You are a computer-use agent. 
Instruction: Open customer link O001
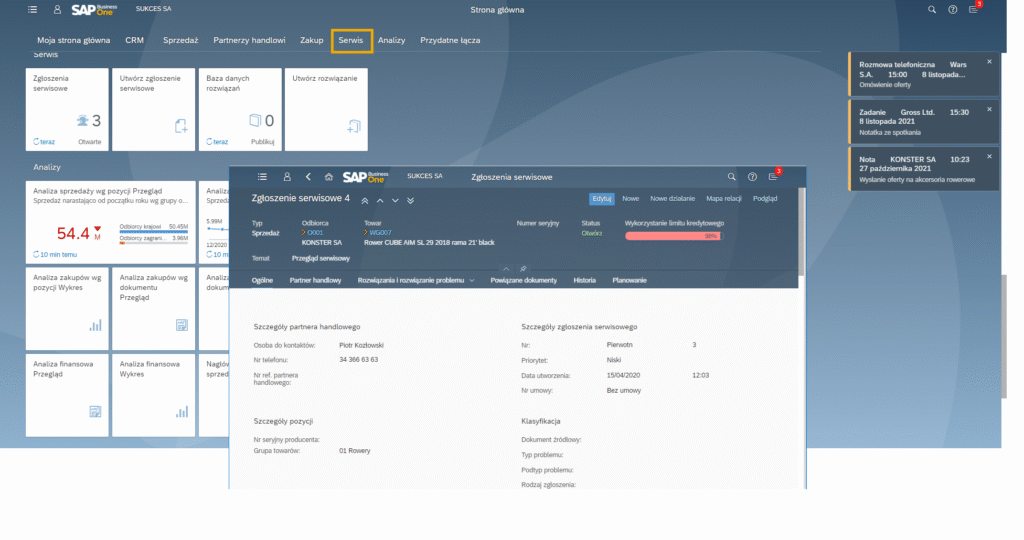(x=315, y=232)
